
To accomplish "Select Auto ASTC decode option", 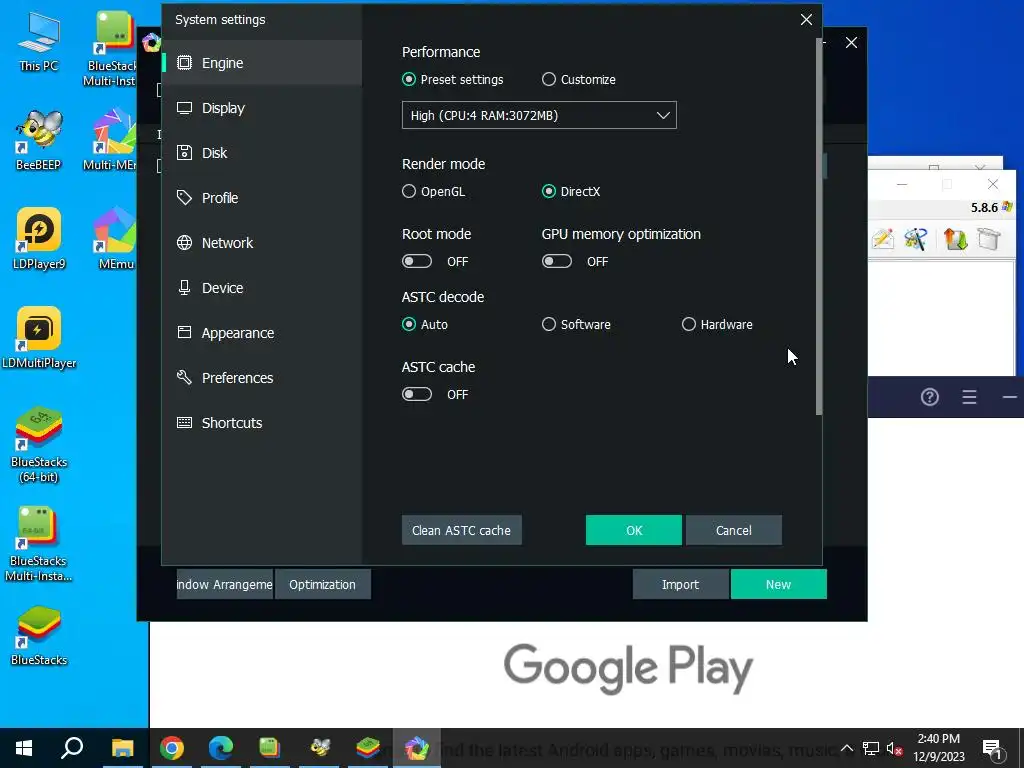I will click(x=409, y=325).
